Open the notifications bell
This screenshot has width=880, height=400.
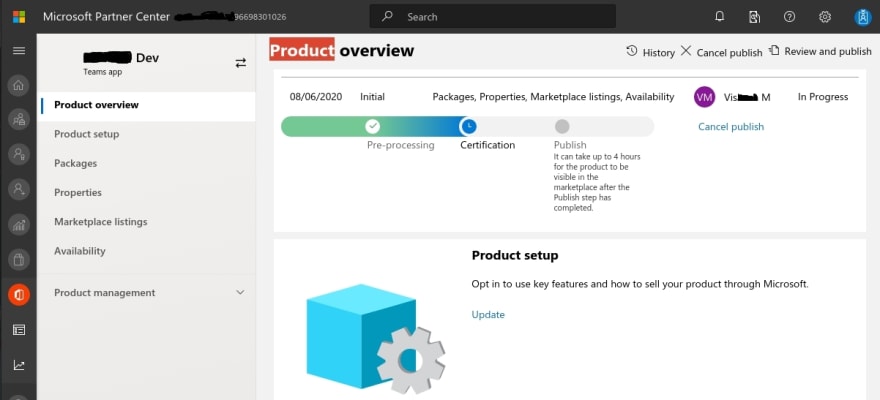click(719, 17)
